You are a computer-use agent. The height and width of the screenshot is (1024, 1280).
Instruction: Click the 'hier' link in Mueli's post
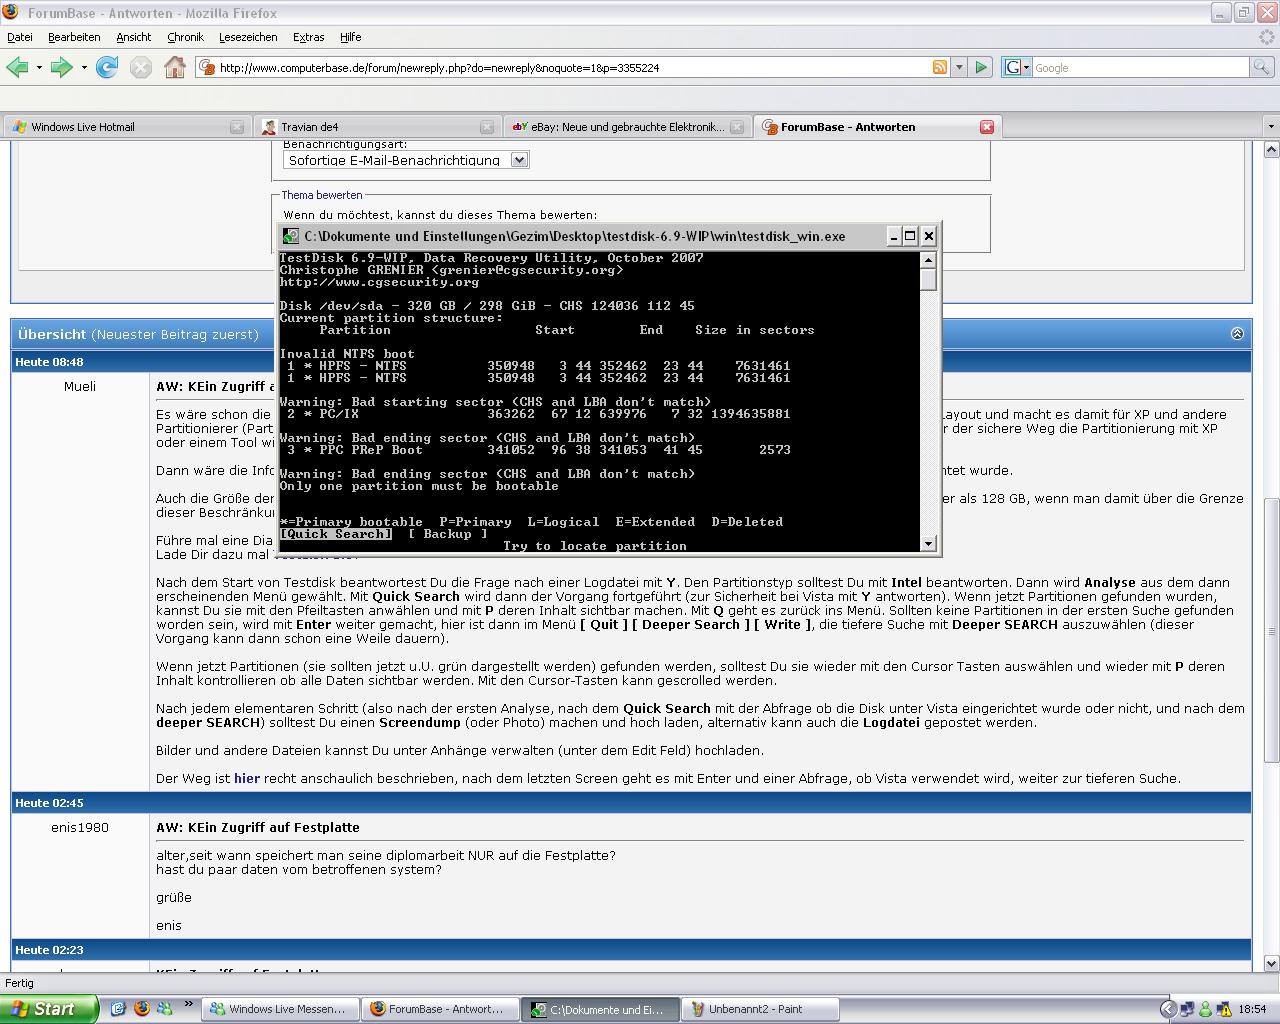click(x=247, y=778)
